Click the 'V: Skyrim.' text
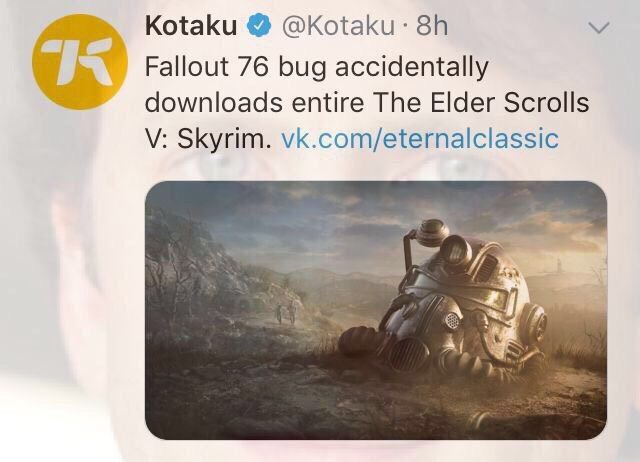Screen dimensions: 640x462 (208, 138)
